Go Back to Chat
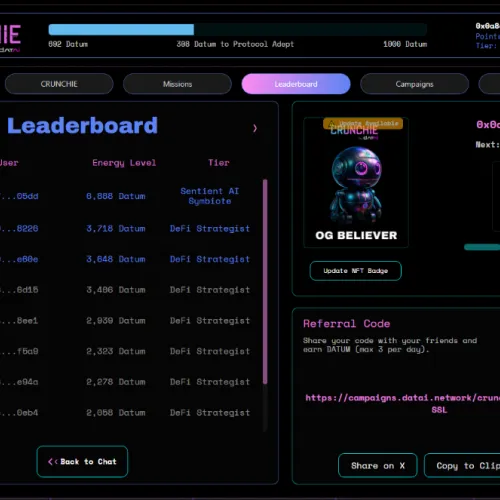 (x=82, y=462)
